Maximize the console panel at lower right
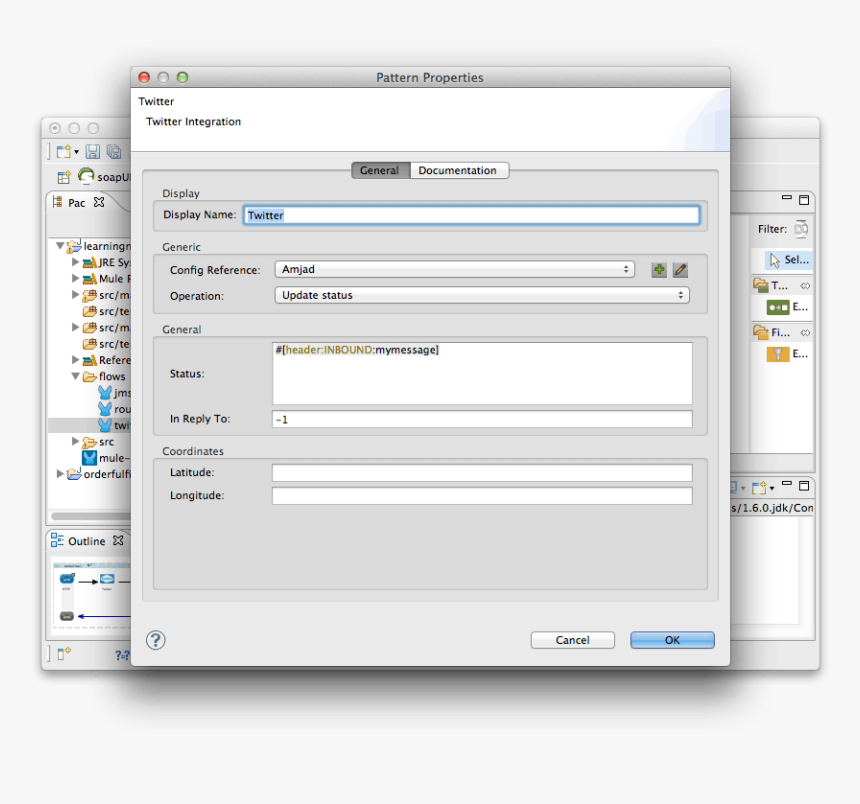 pos(804,485)
